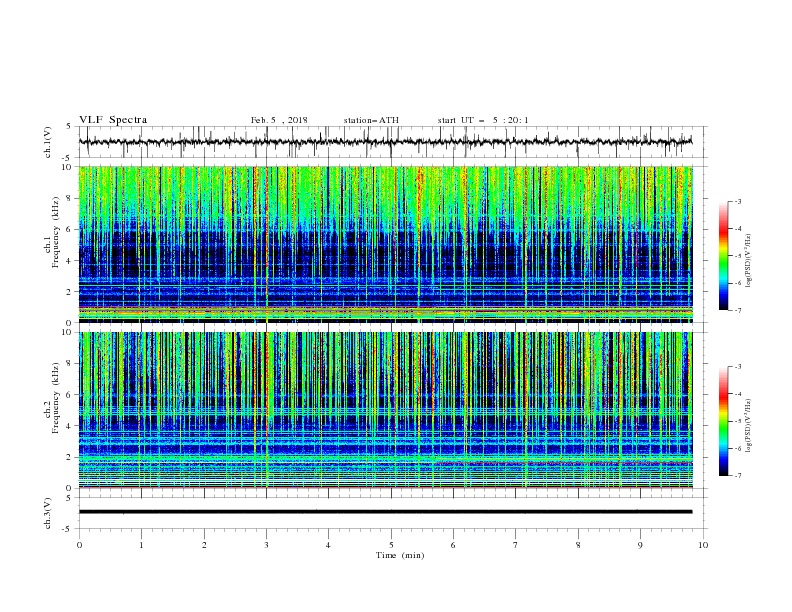This screenshot has height=612, width=792.
Task: Click time axis tick label "3"
Action: pos(266,545)
